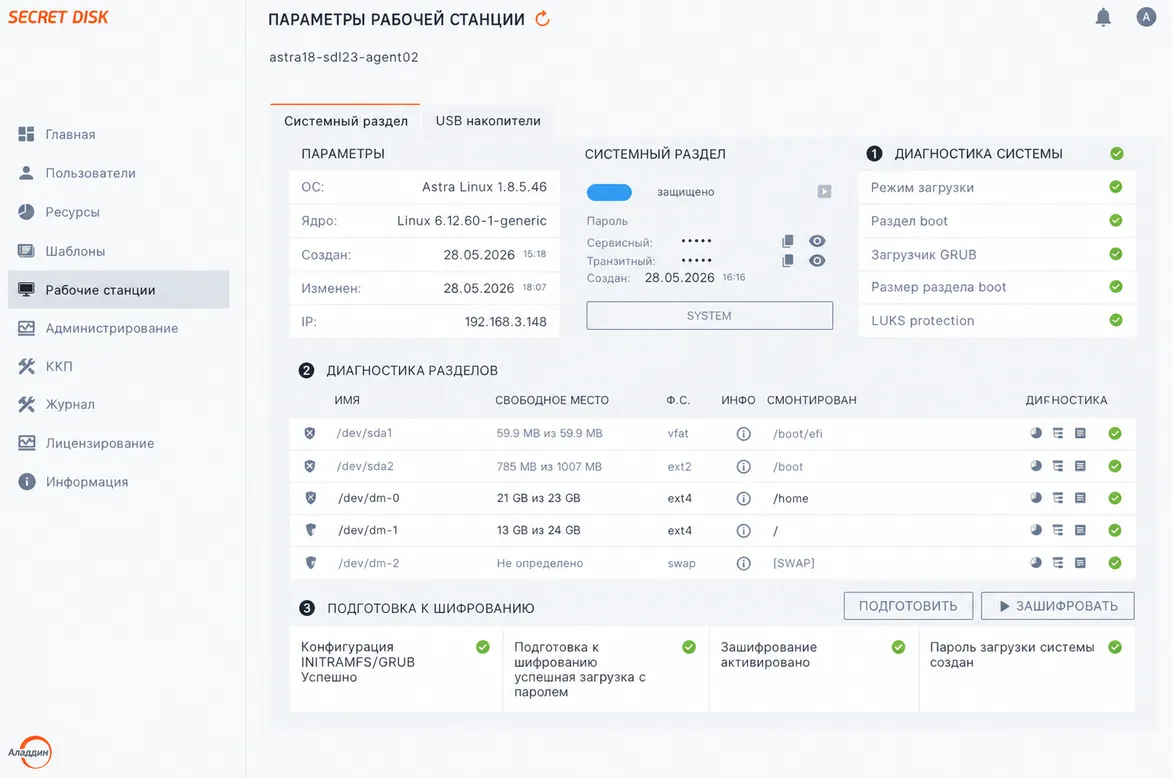The width and height of the screenshot is (1172, 778).
Task: Open tree diagnostics icon for /dev/sda2
Action: [1058, 466]
